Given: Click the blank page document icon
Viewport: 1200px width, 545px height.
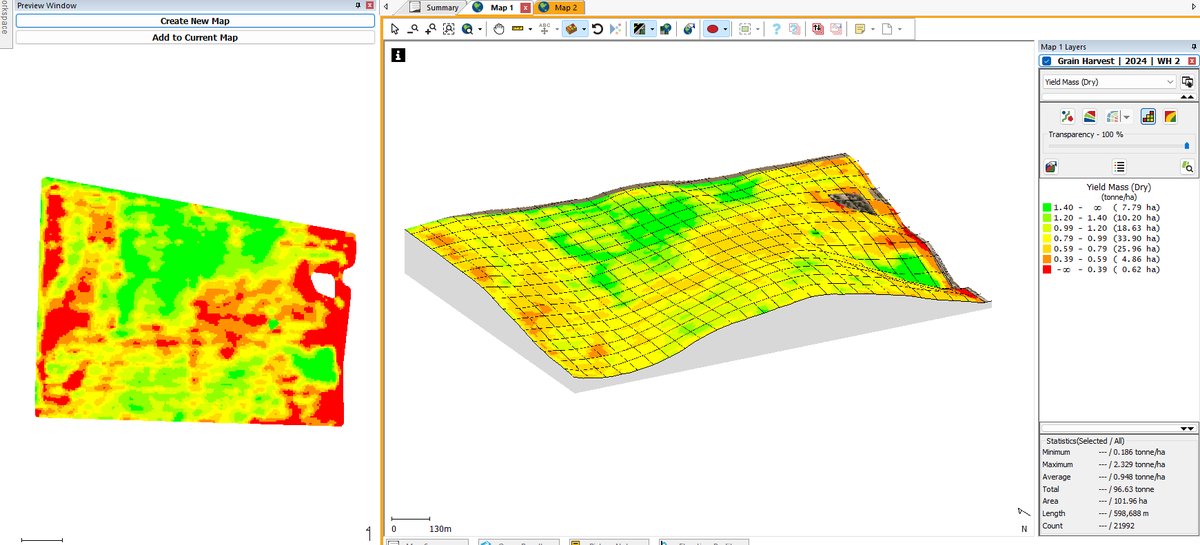Looking at the screenshot, I should (887, 29).
